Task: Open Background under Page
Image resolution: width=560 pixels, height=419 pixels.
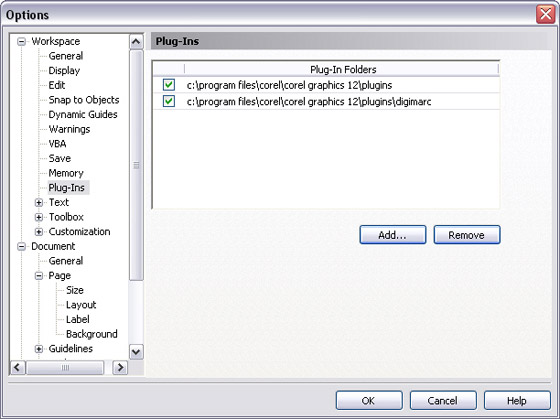Action: 91,334
